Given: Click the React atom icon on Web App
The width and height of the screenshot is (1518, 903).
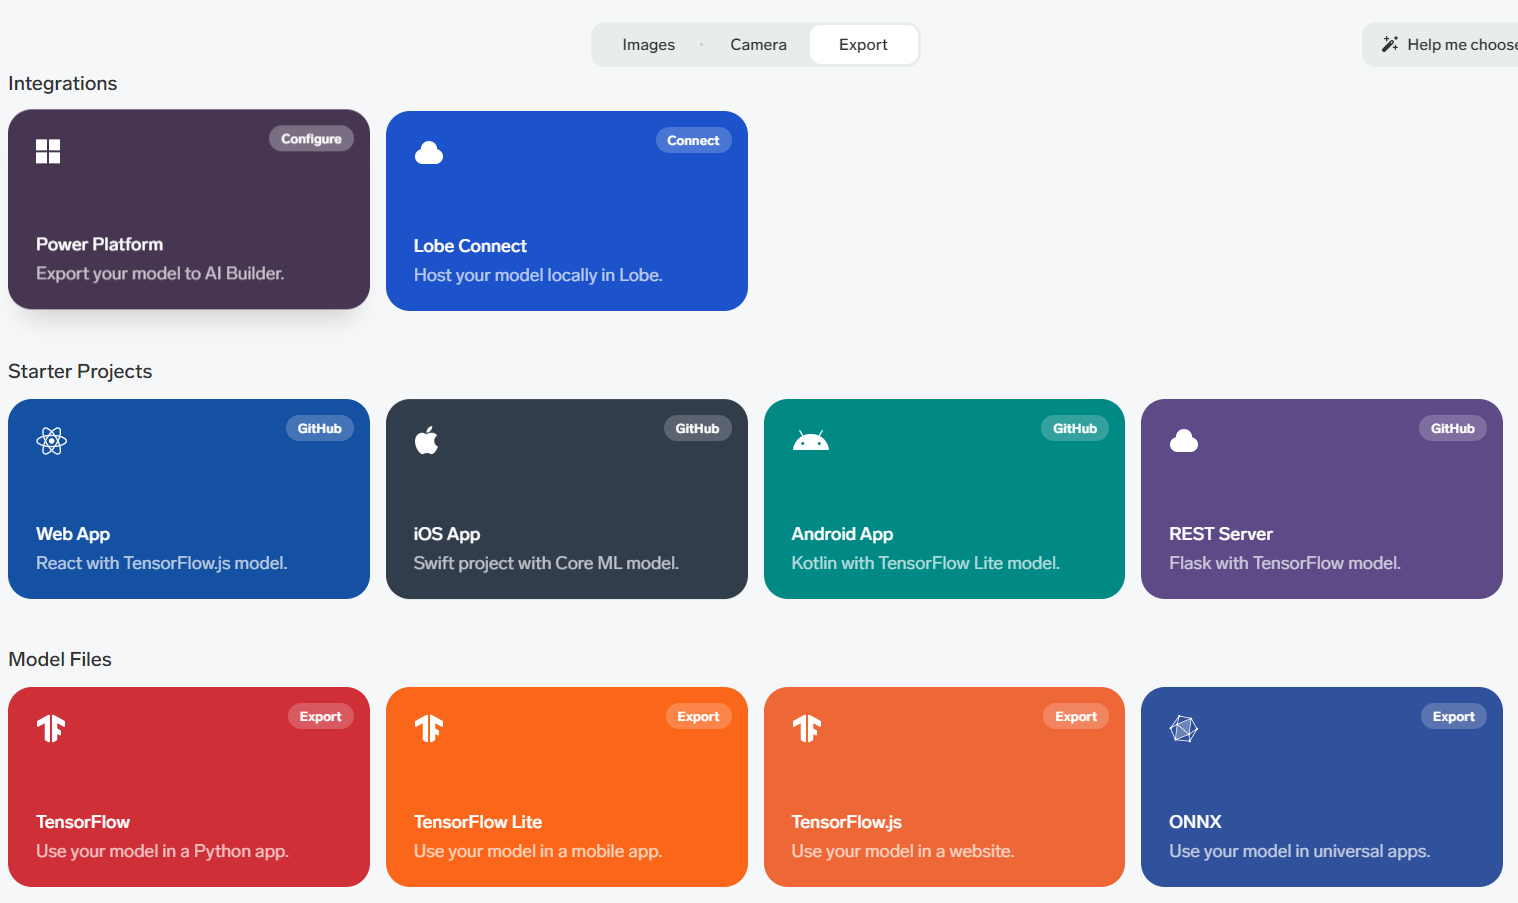Looking at the screenshot, I should pos(51,441).
